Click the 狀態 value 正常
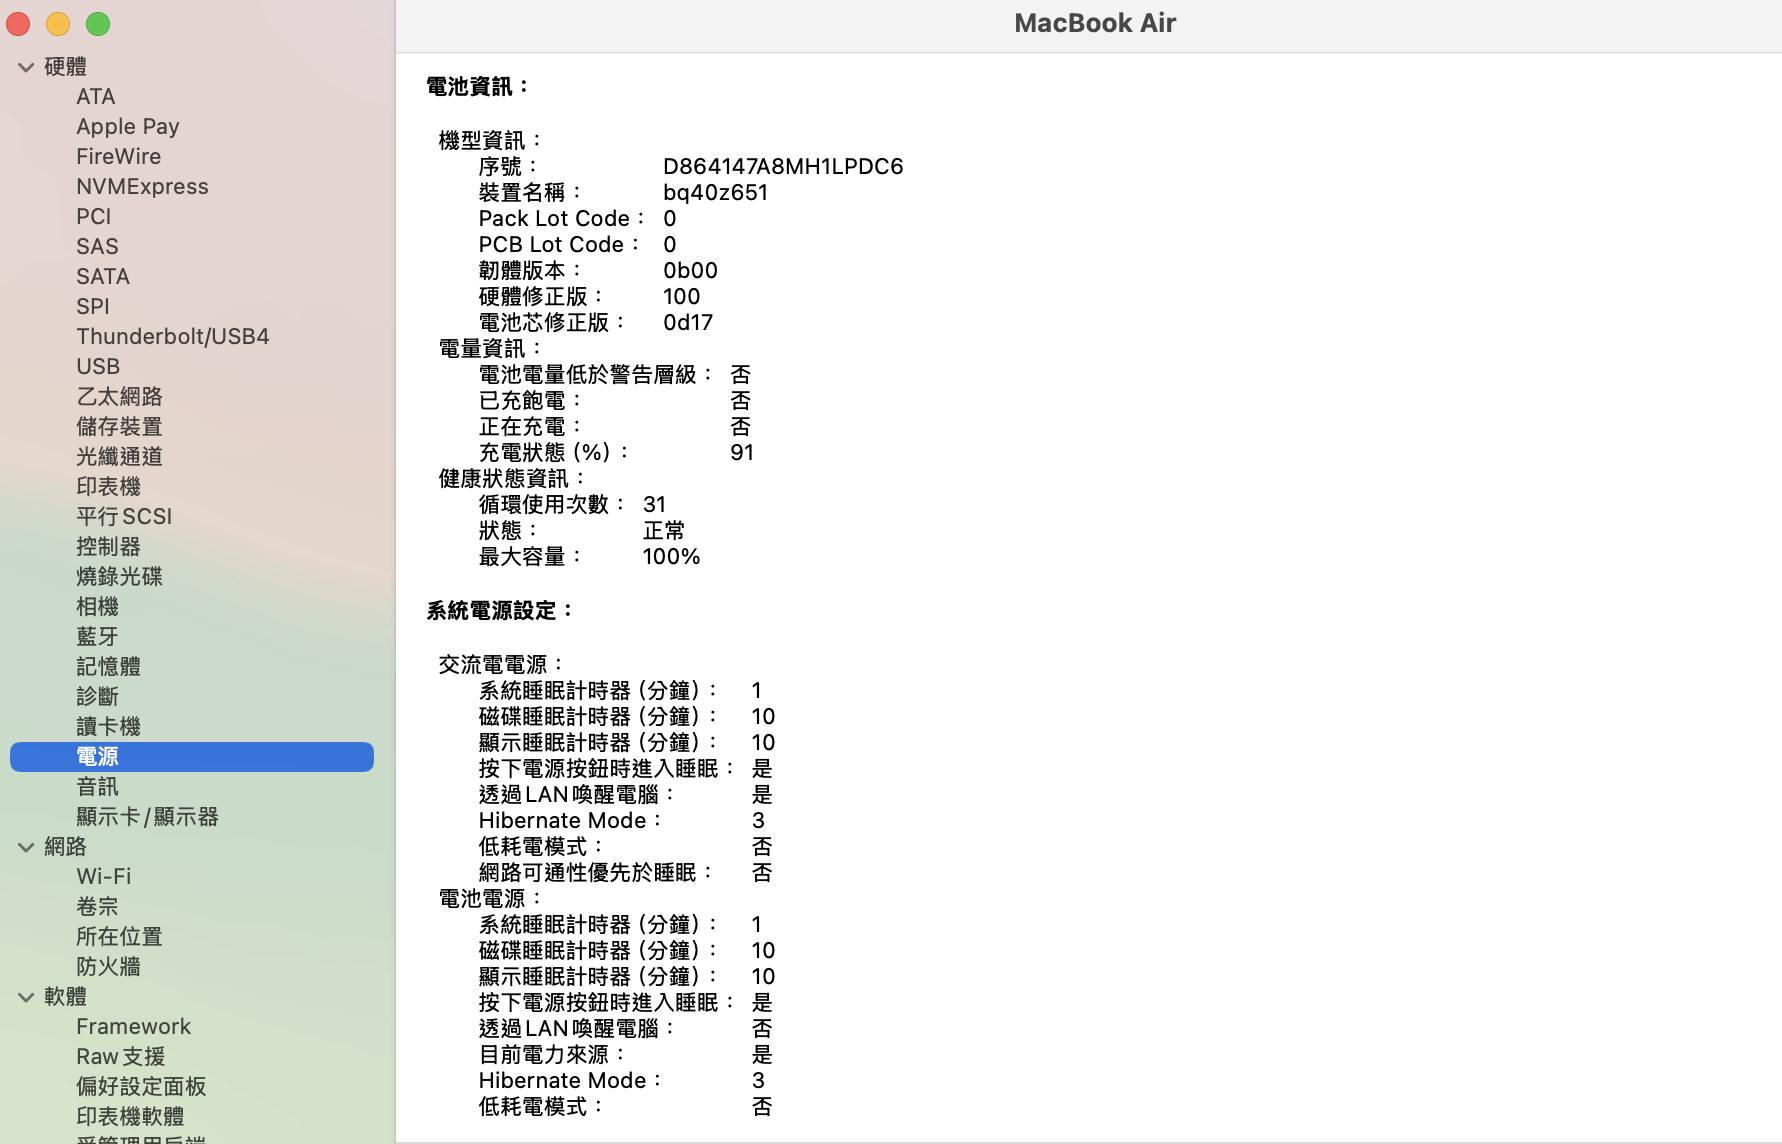This screenshot has height=1144, width=1782. point(664,530)
